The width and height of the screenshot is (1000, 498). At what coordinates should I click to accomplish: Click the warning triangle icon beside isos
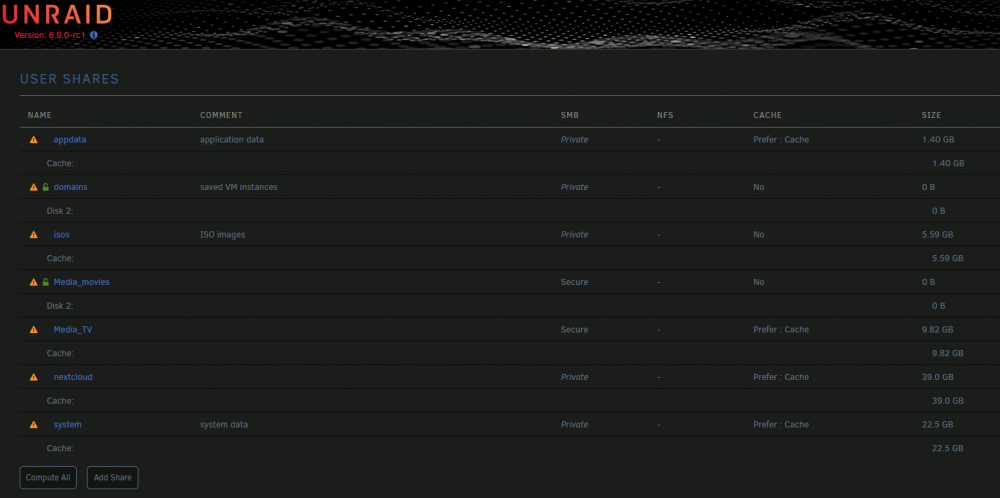point(34,235)
